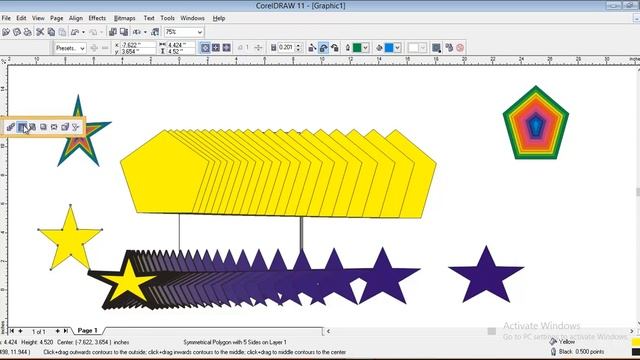Image resolution: width=640 pixels, height=360 pixels.
Task: Open Object and Color Acceleration icon
Action: (436, 48)
